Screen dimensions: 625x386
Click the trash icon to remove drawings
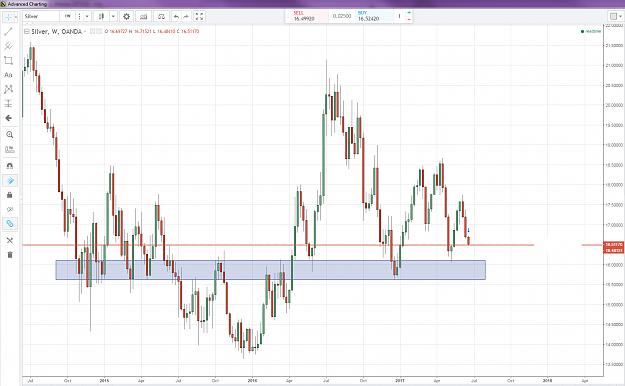10,254
